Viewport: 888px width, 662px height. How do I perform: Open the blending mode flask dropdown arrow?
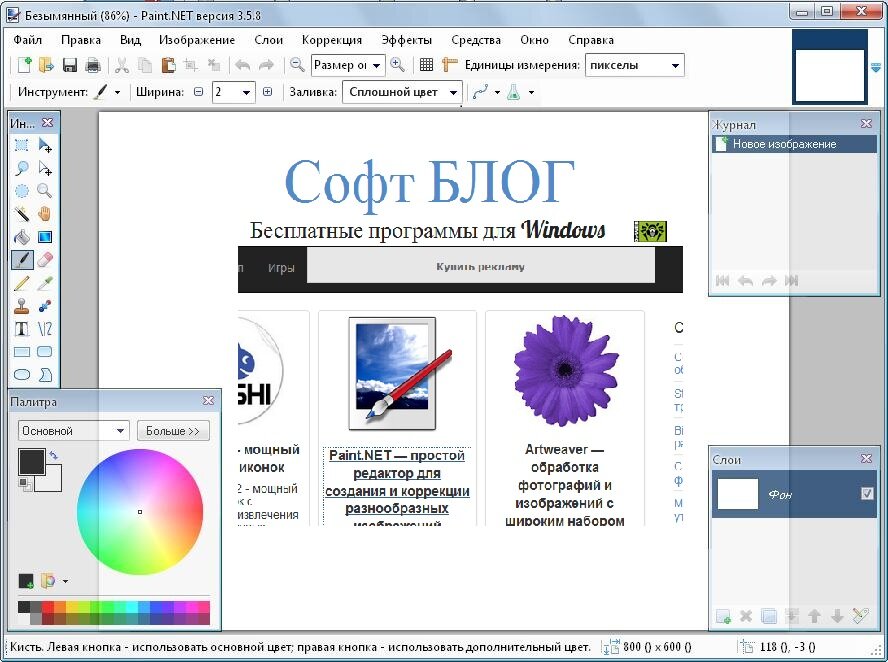click(531, 92)
